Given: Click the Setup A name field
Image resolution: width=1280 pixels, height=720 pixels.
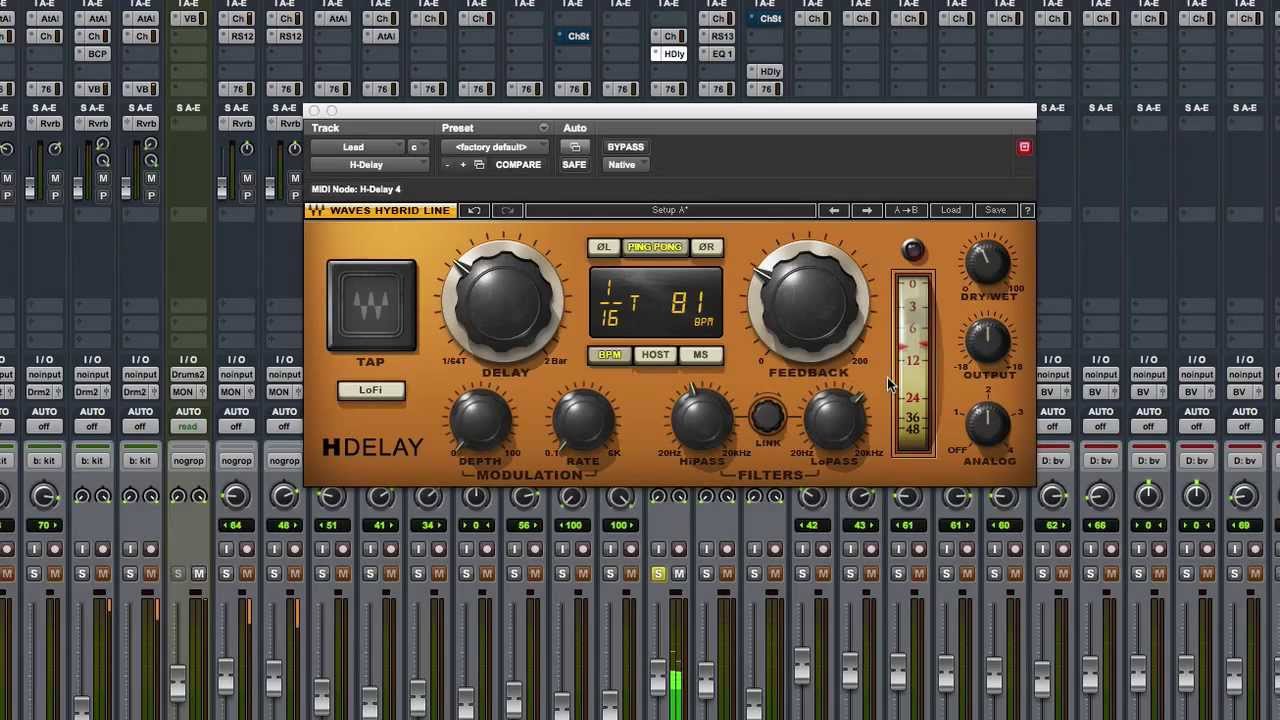Looking at the screenshot, I should pyautogui.click(x=670, y=210).
